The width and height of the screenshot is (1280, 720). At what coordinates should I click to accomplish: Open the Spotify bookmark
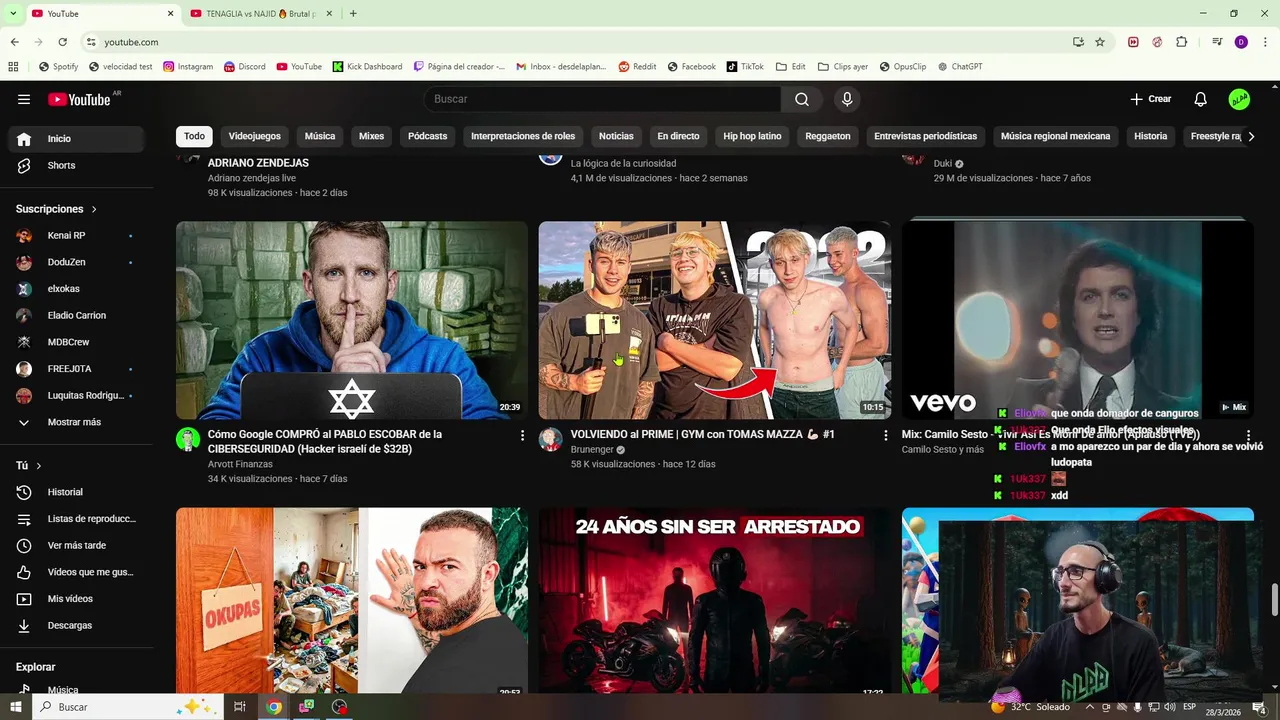pyautogui.click(x=58, y=67)
